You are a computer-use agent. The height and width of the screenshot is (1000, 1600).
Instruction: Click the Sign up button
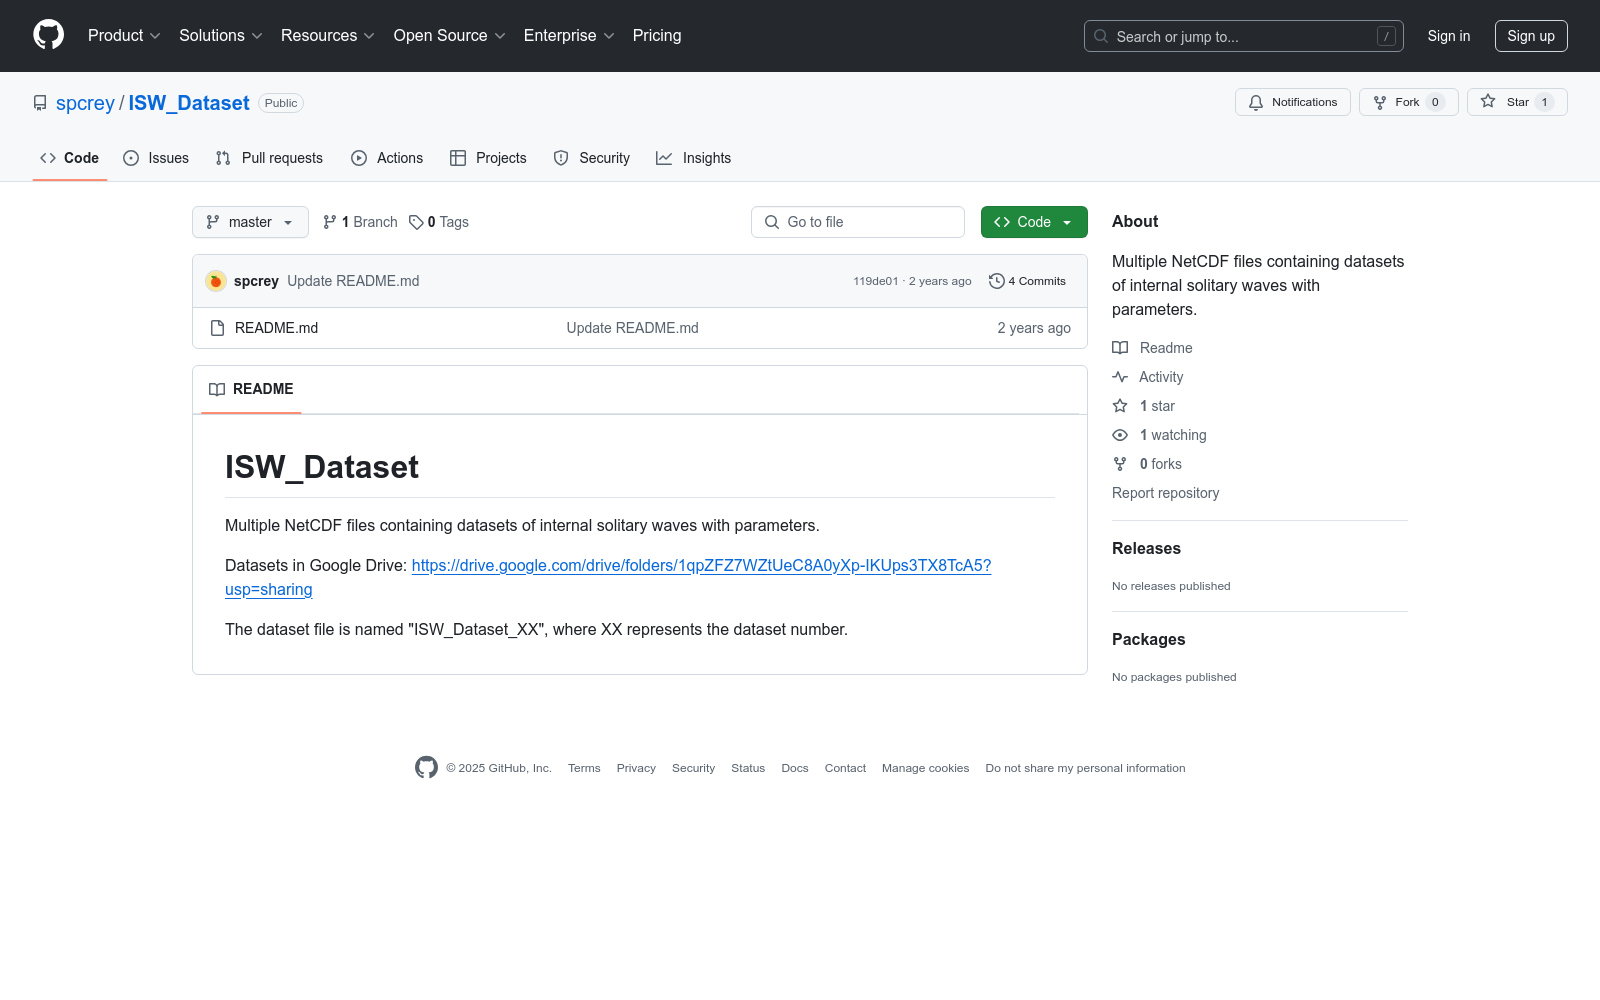click(x=1531, y=36)
